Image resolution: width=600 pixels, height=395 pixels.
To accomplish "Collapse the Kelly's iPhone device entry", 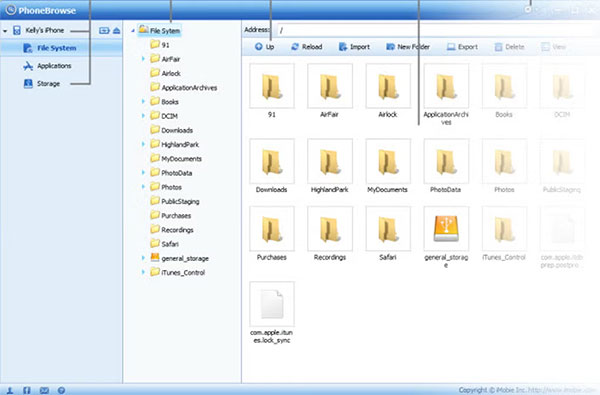I will pos(5,31).
